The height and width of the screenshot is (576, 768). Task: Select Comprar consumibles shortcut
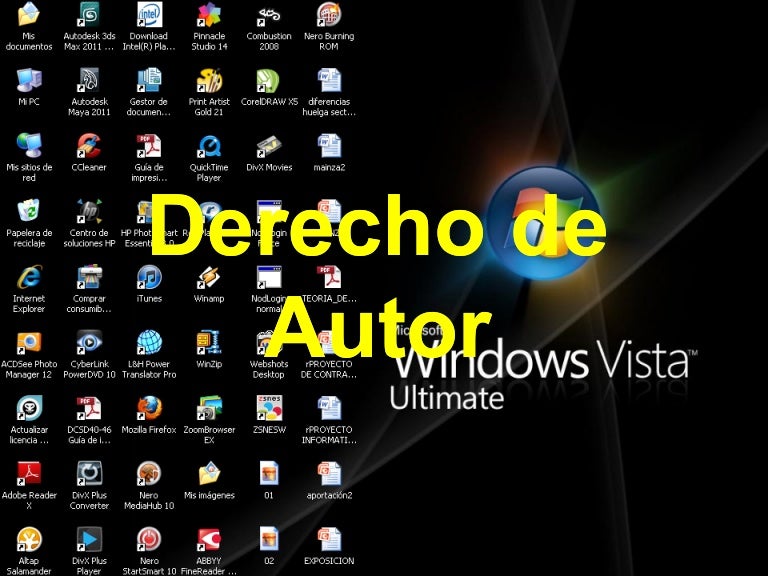coord(89,277)
